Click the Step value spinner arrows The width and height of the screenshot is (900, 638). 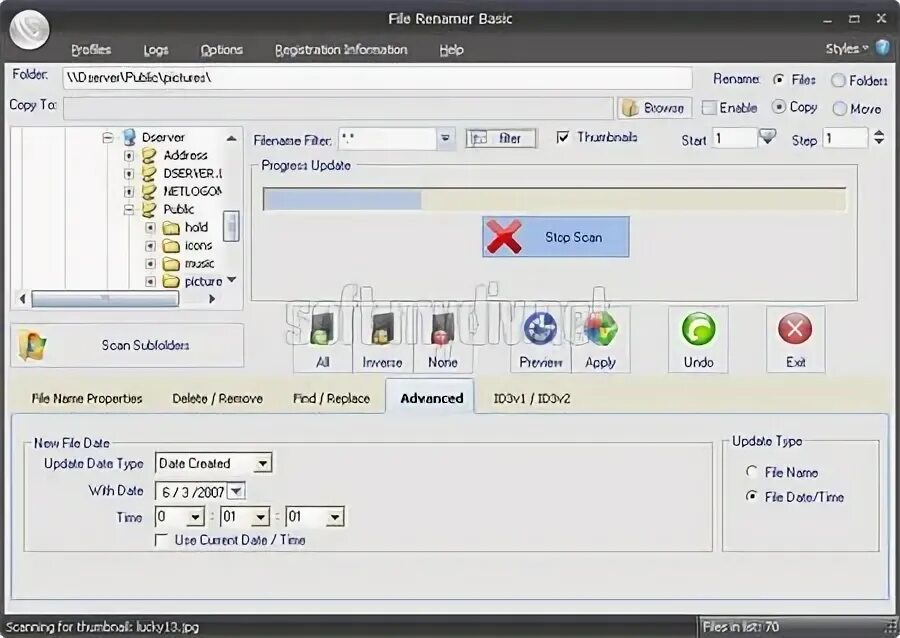[x=879, y=138]
